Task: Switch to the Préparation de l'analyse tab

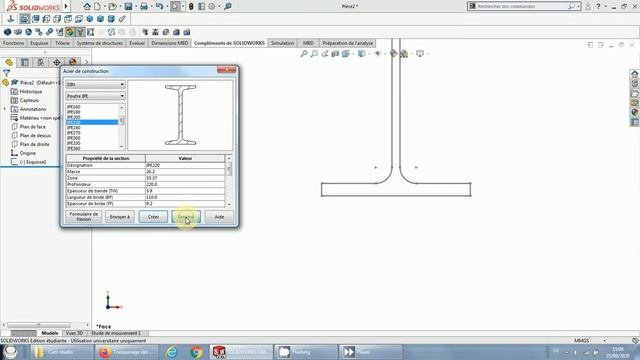Action: 347,43
